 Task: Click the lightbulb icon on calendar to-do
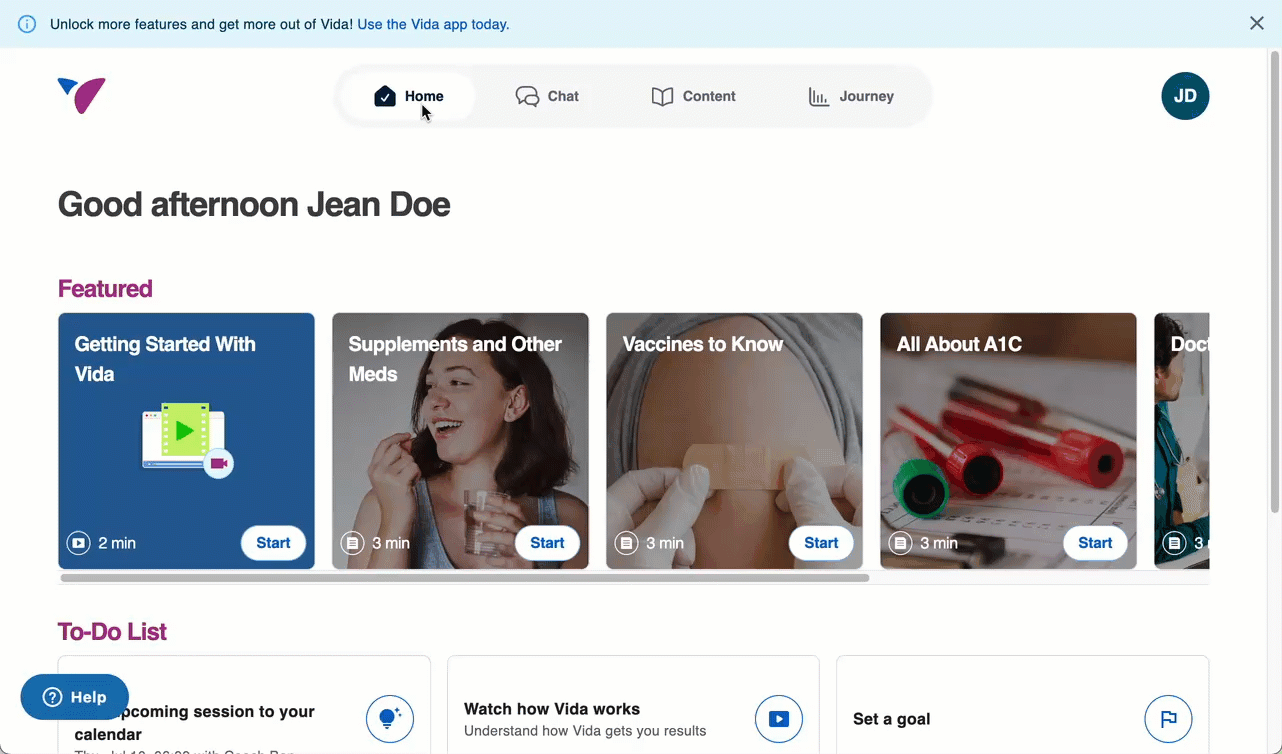(390, 719)
